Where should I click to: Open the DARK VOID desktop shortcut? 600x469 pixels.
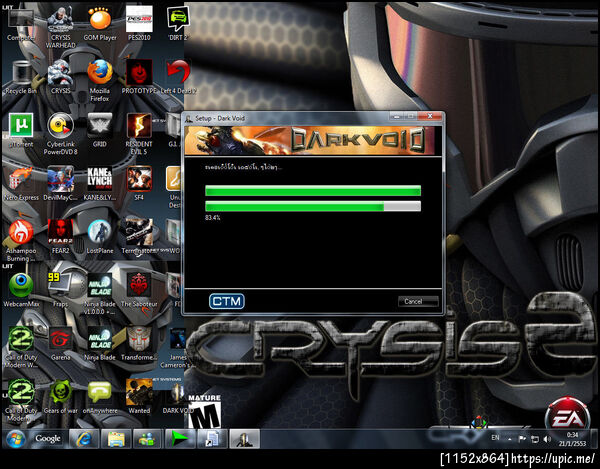coord(178,397)
